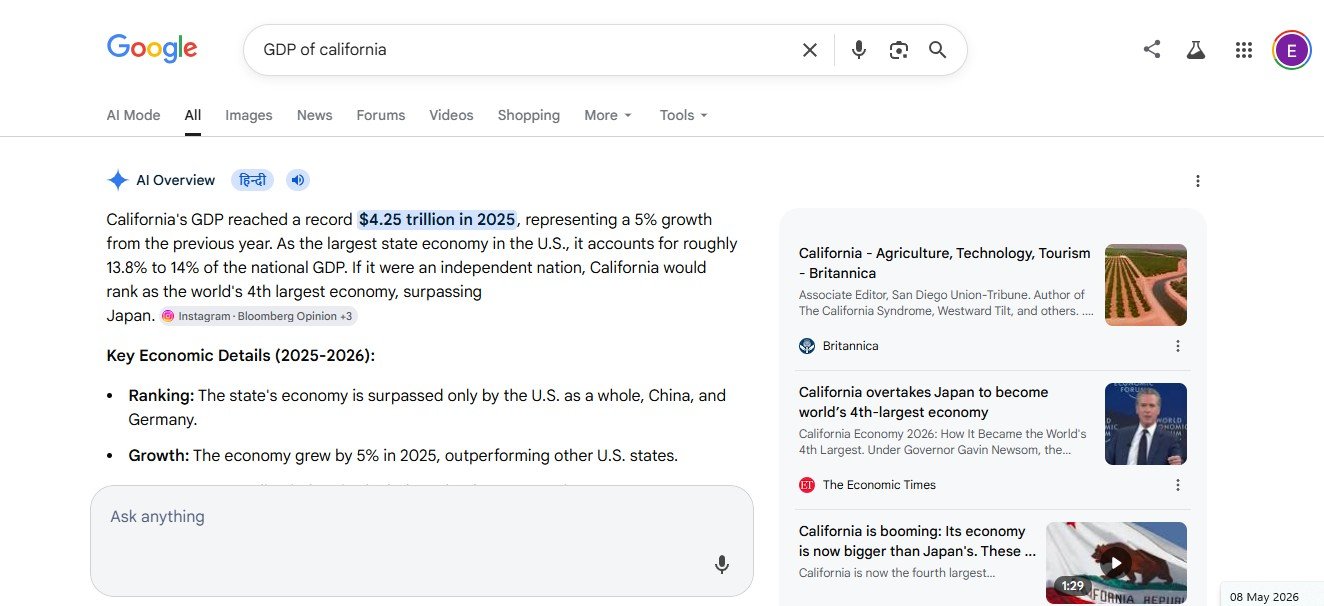Open Britannica California Agriculture Technology Tourism article
Screen dimensions: 1324x606
click(944, 263)
